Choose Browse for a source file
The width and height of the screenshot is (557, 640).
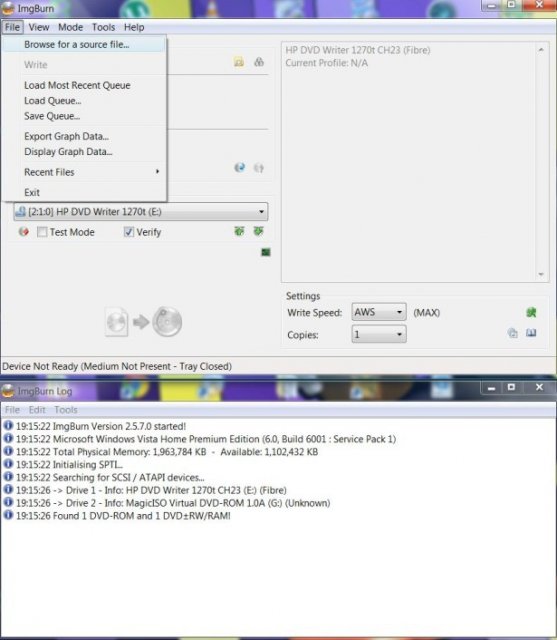[84, 44]
